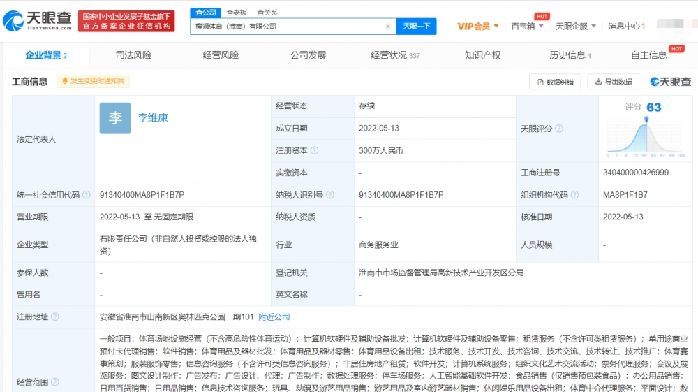Click the credit code value 91340400MA8P1F1B7P under 统一社会信用代码
The width and height of the screenshot is (698, 392).
point(142,194)
